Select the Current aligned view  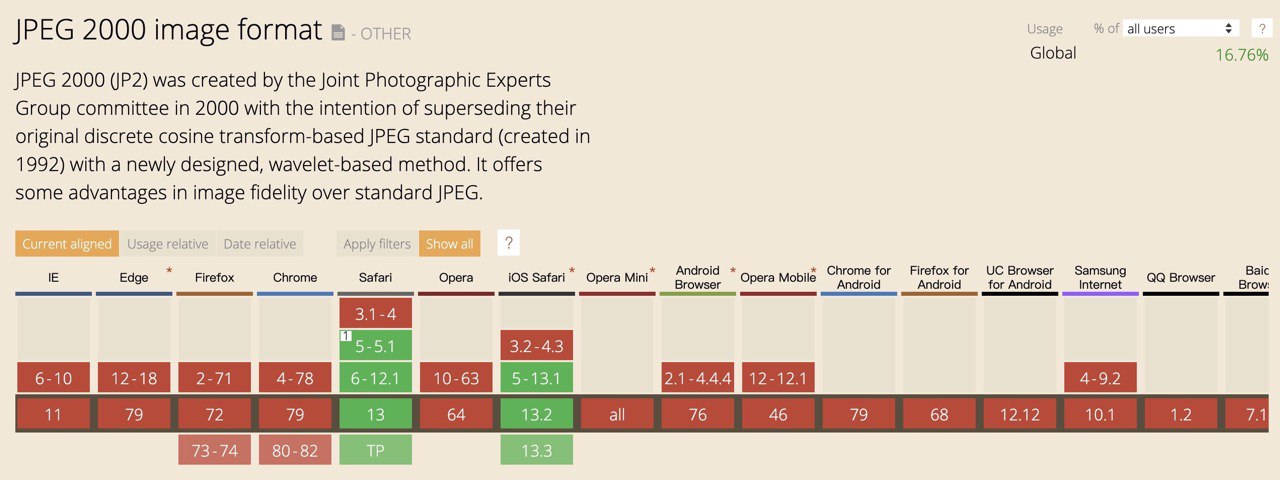pyautogui.click(x=67, y=244)
